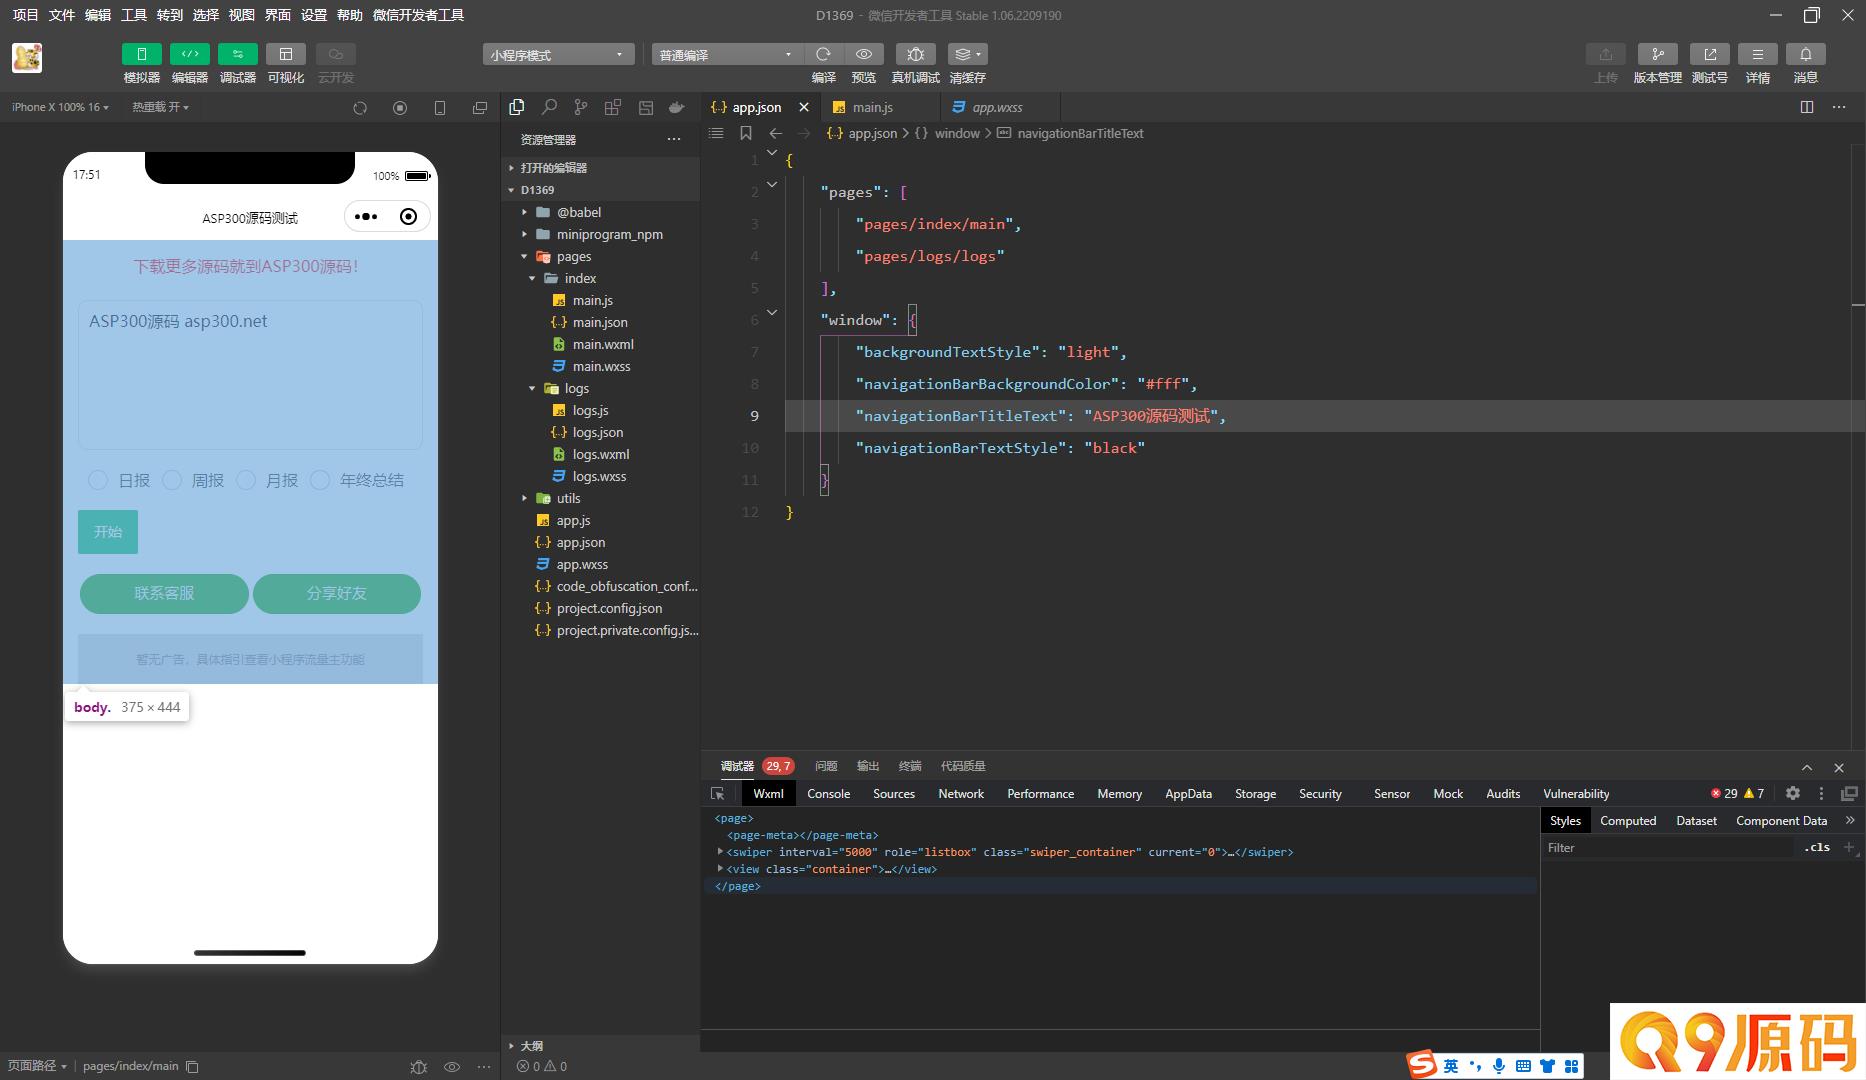
Task: Open the Source Control sidebar icon
Action: 581,107
